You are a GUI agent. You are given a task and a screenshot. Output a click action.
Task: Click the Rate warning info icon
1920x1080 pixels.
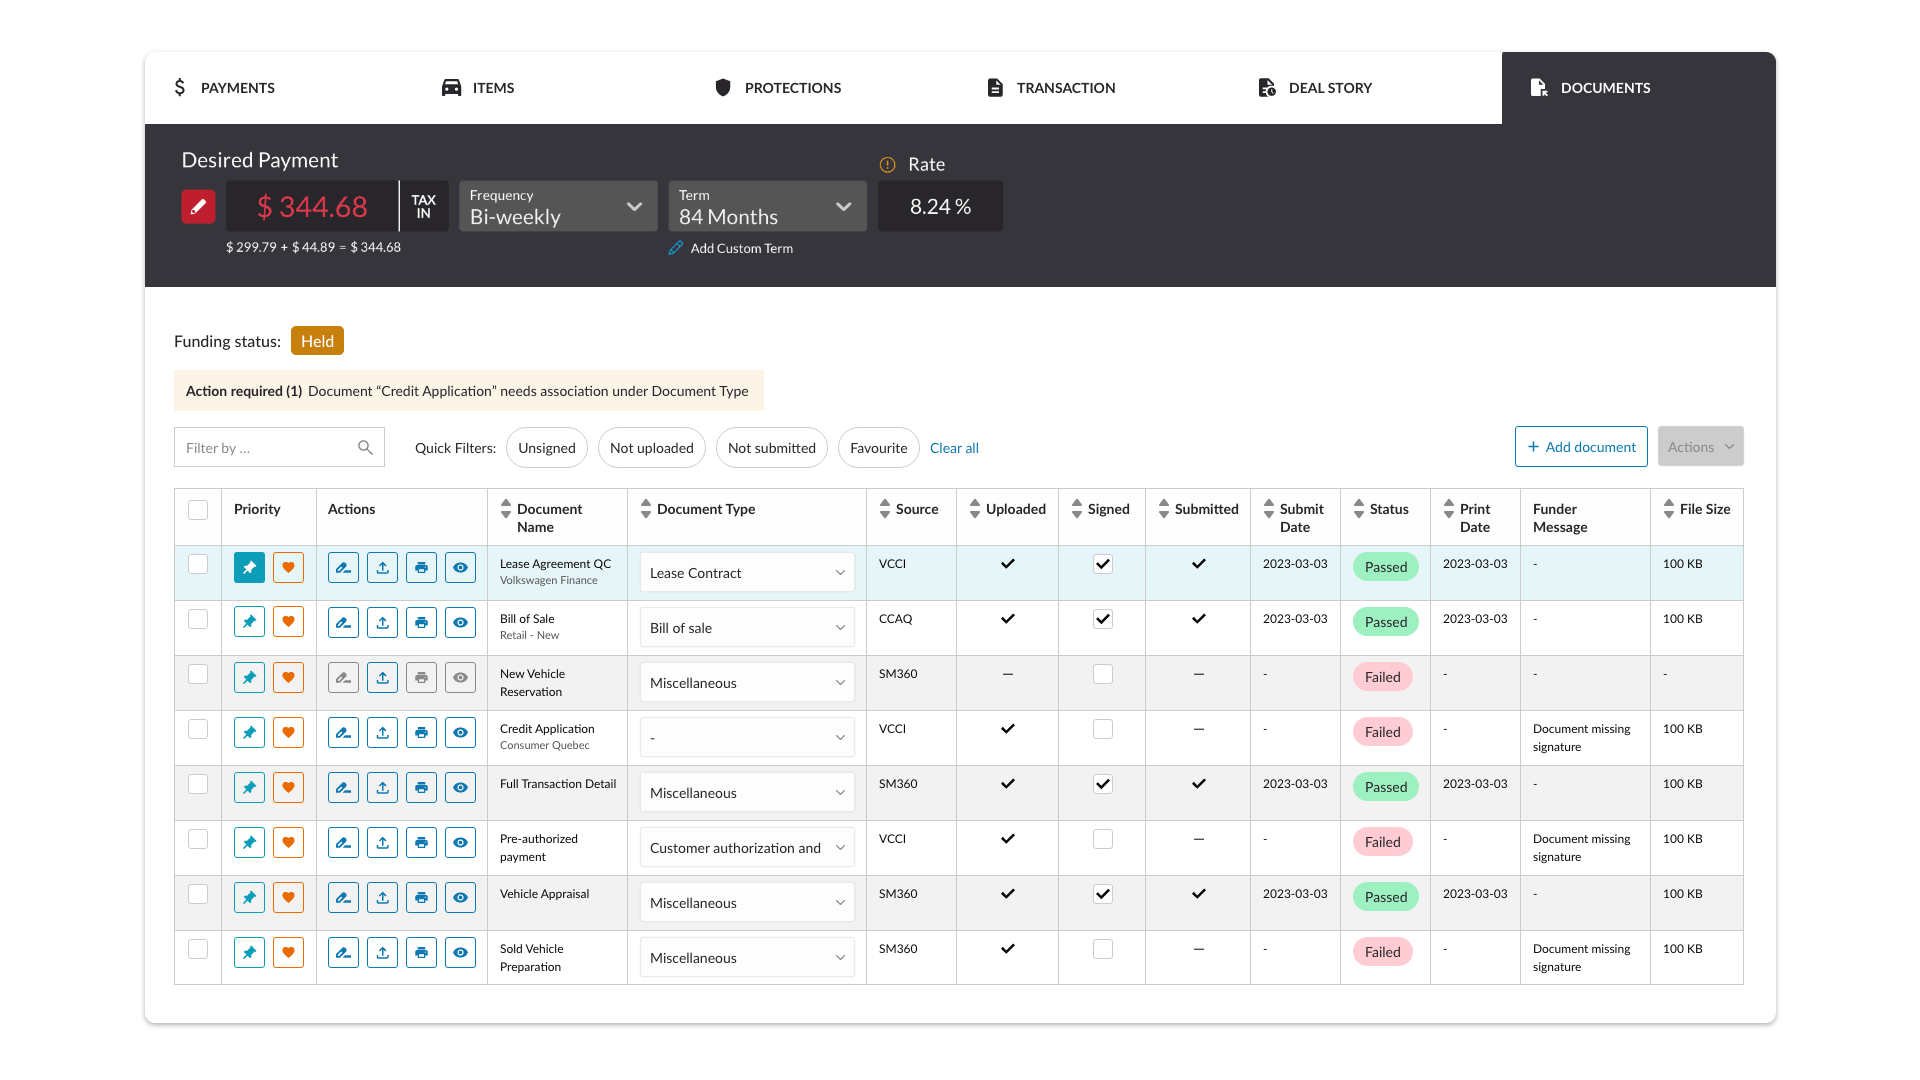tap(887, 165)
